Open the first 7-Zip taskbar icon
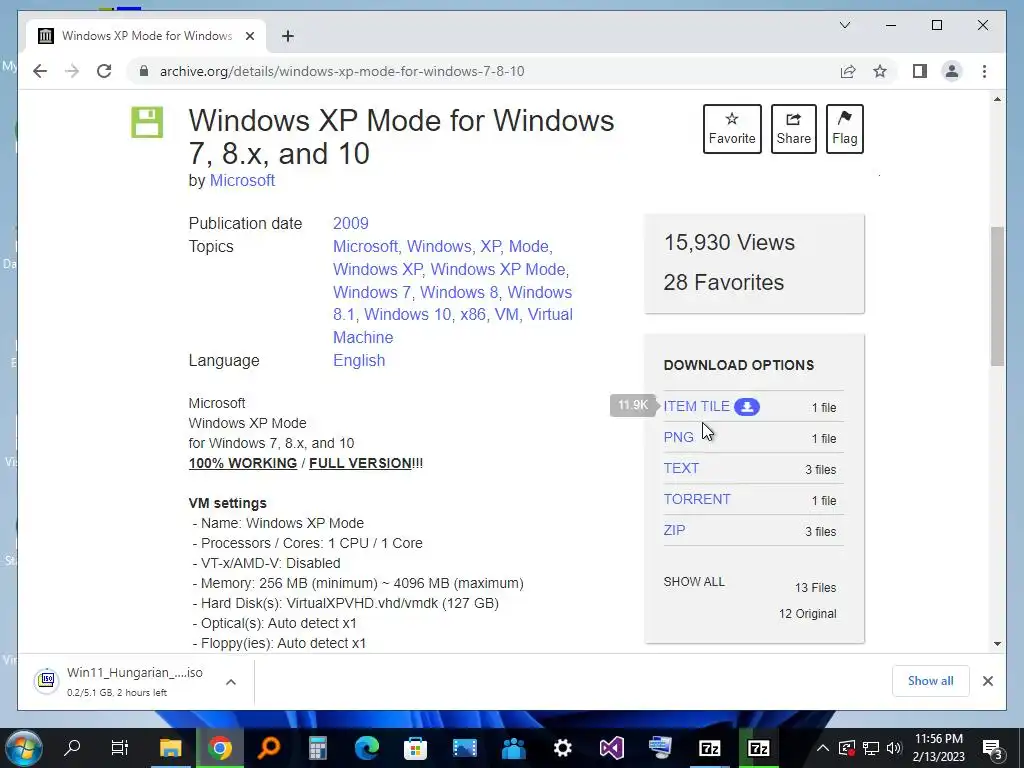 [709, 748]
